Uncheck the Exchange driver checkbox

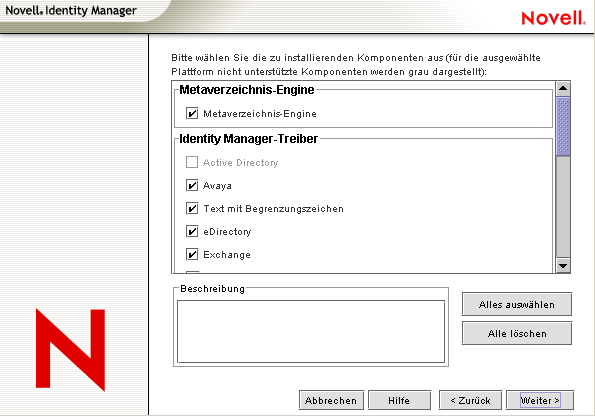(192, 254)
